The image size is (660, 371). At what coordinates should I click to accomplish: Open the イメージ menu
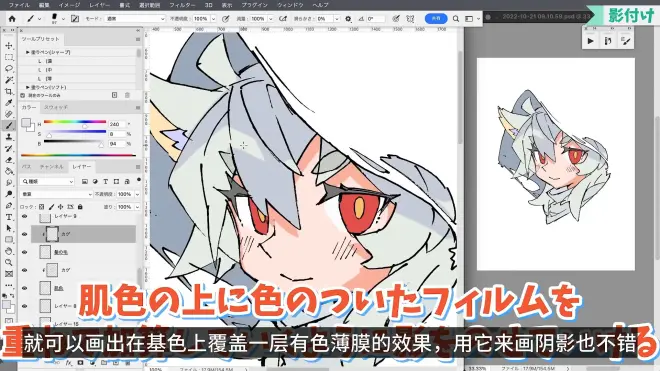coord(69,5)
